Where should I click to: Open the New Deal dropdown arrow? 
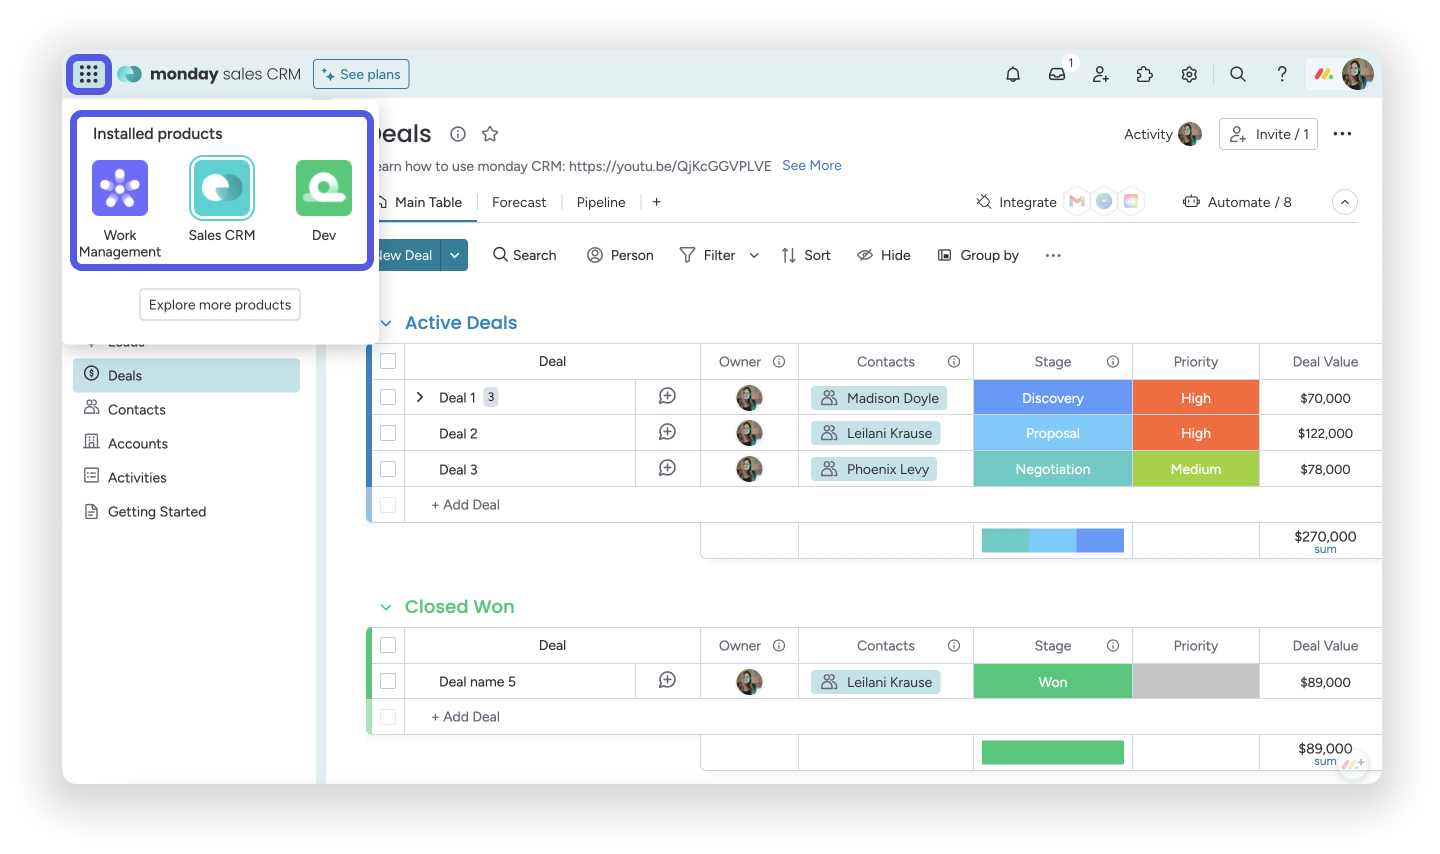pyautogui.click(x=454, y=256)
